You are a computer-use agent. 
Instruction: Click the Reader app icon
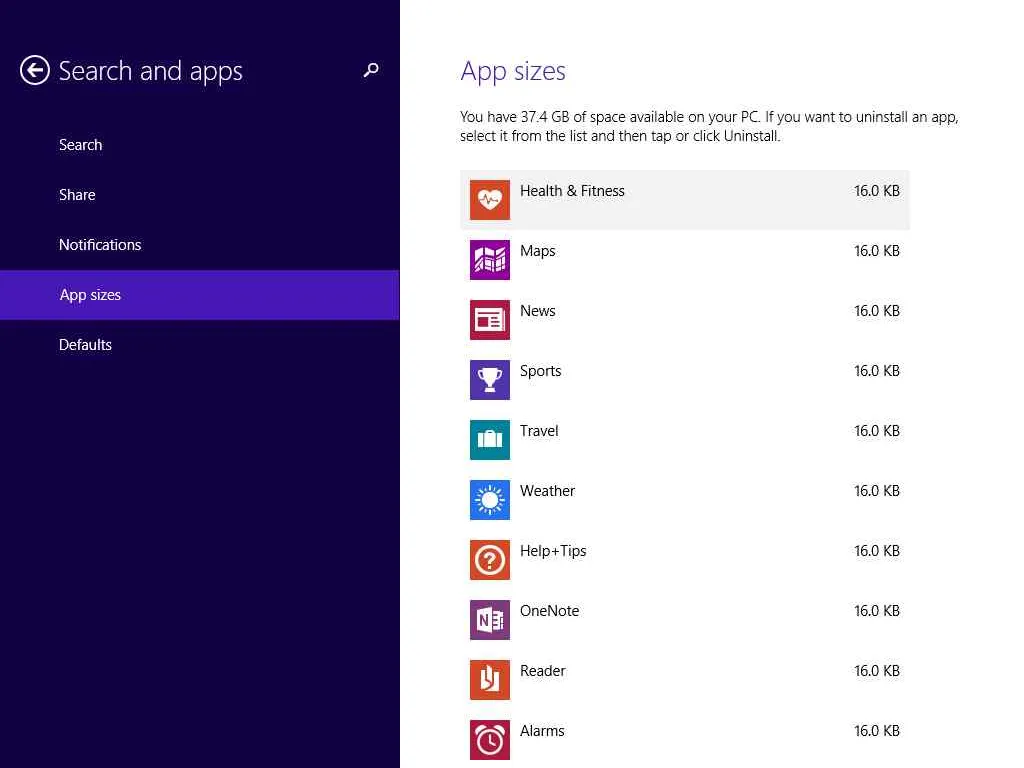[x=490, y=680]
